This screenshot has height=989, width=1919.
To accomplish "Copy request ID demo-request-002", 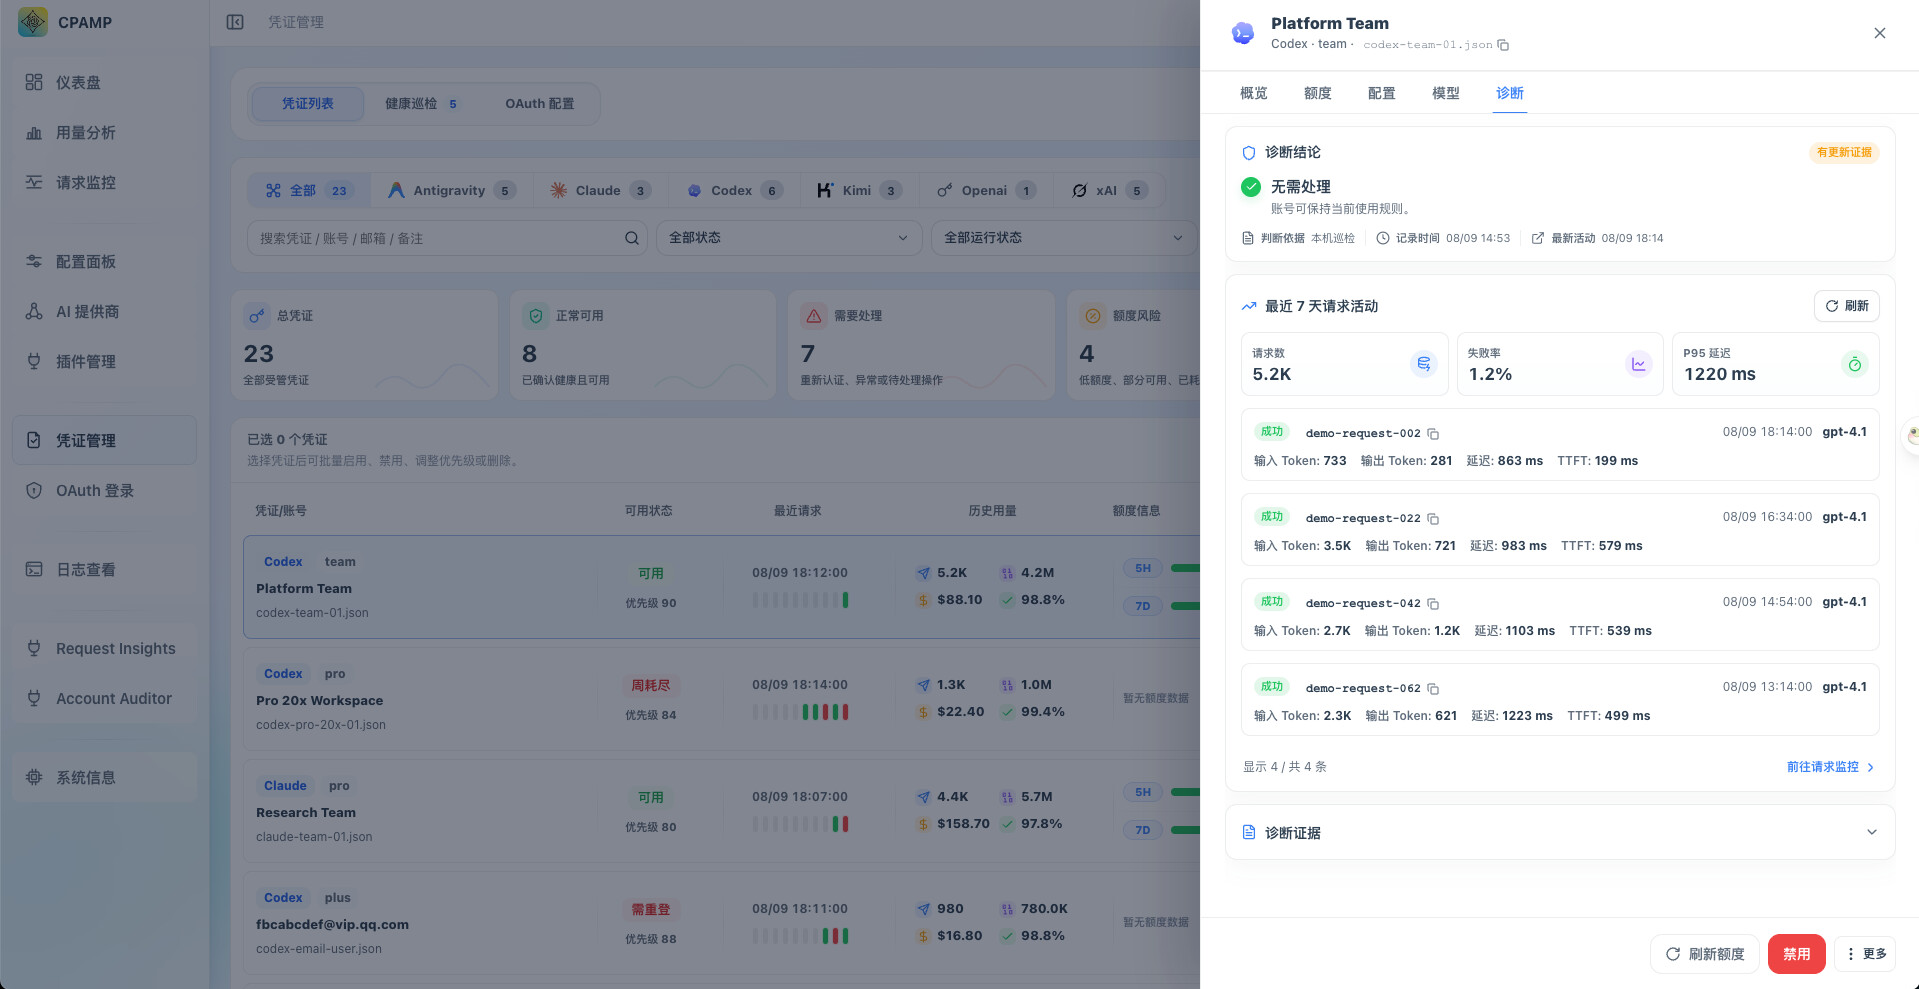I will pos(1433,434).
